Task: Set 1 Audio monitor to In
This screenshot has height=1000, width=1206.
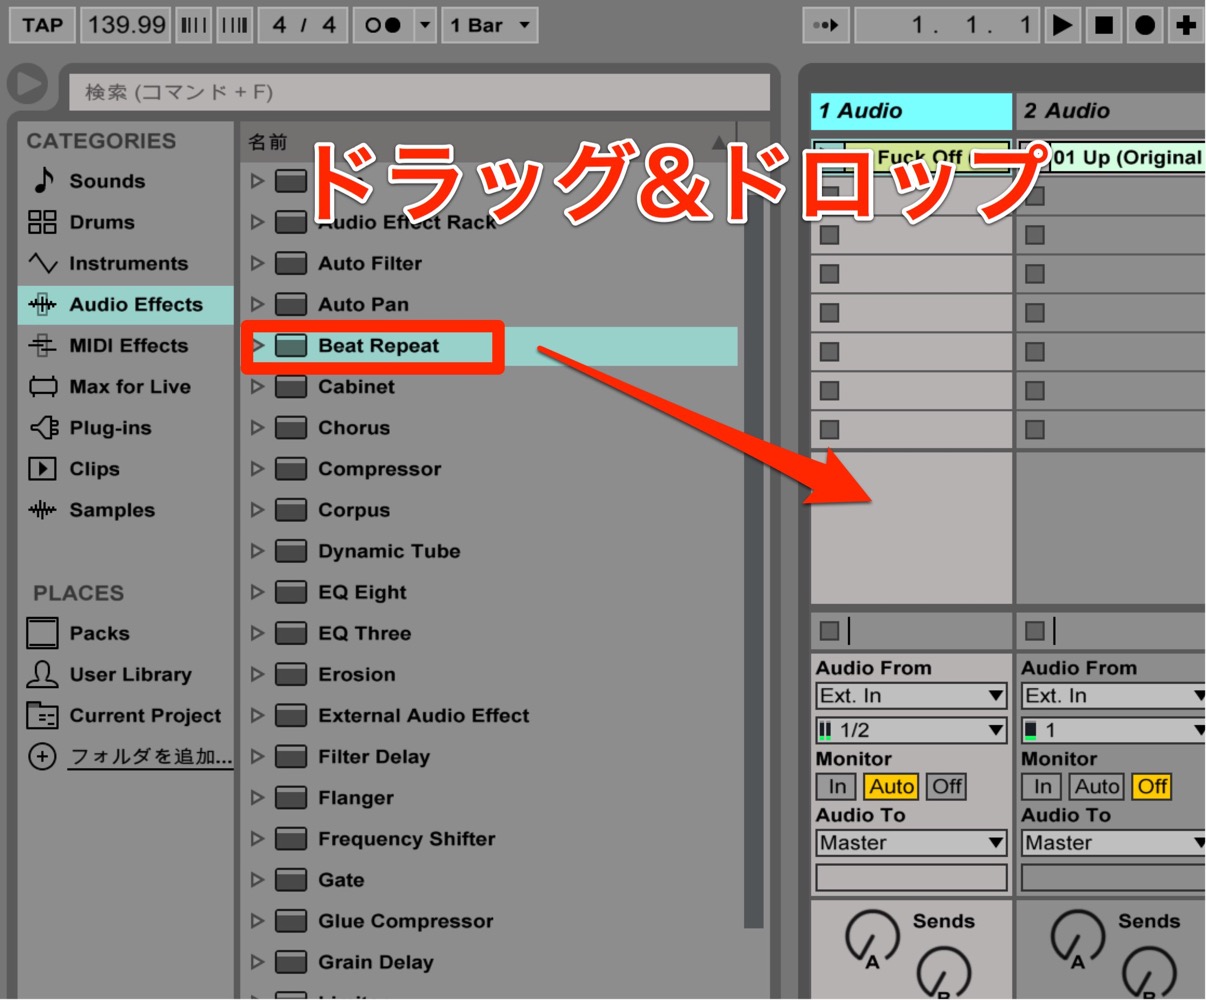Action: click(837, 786)
